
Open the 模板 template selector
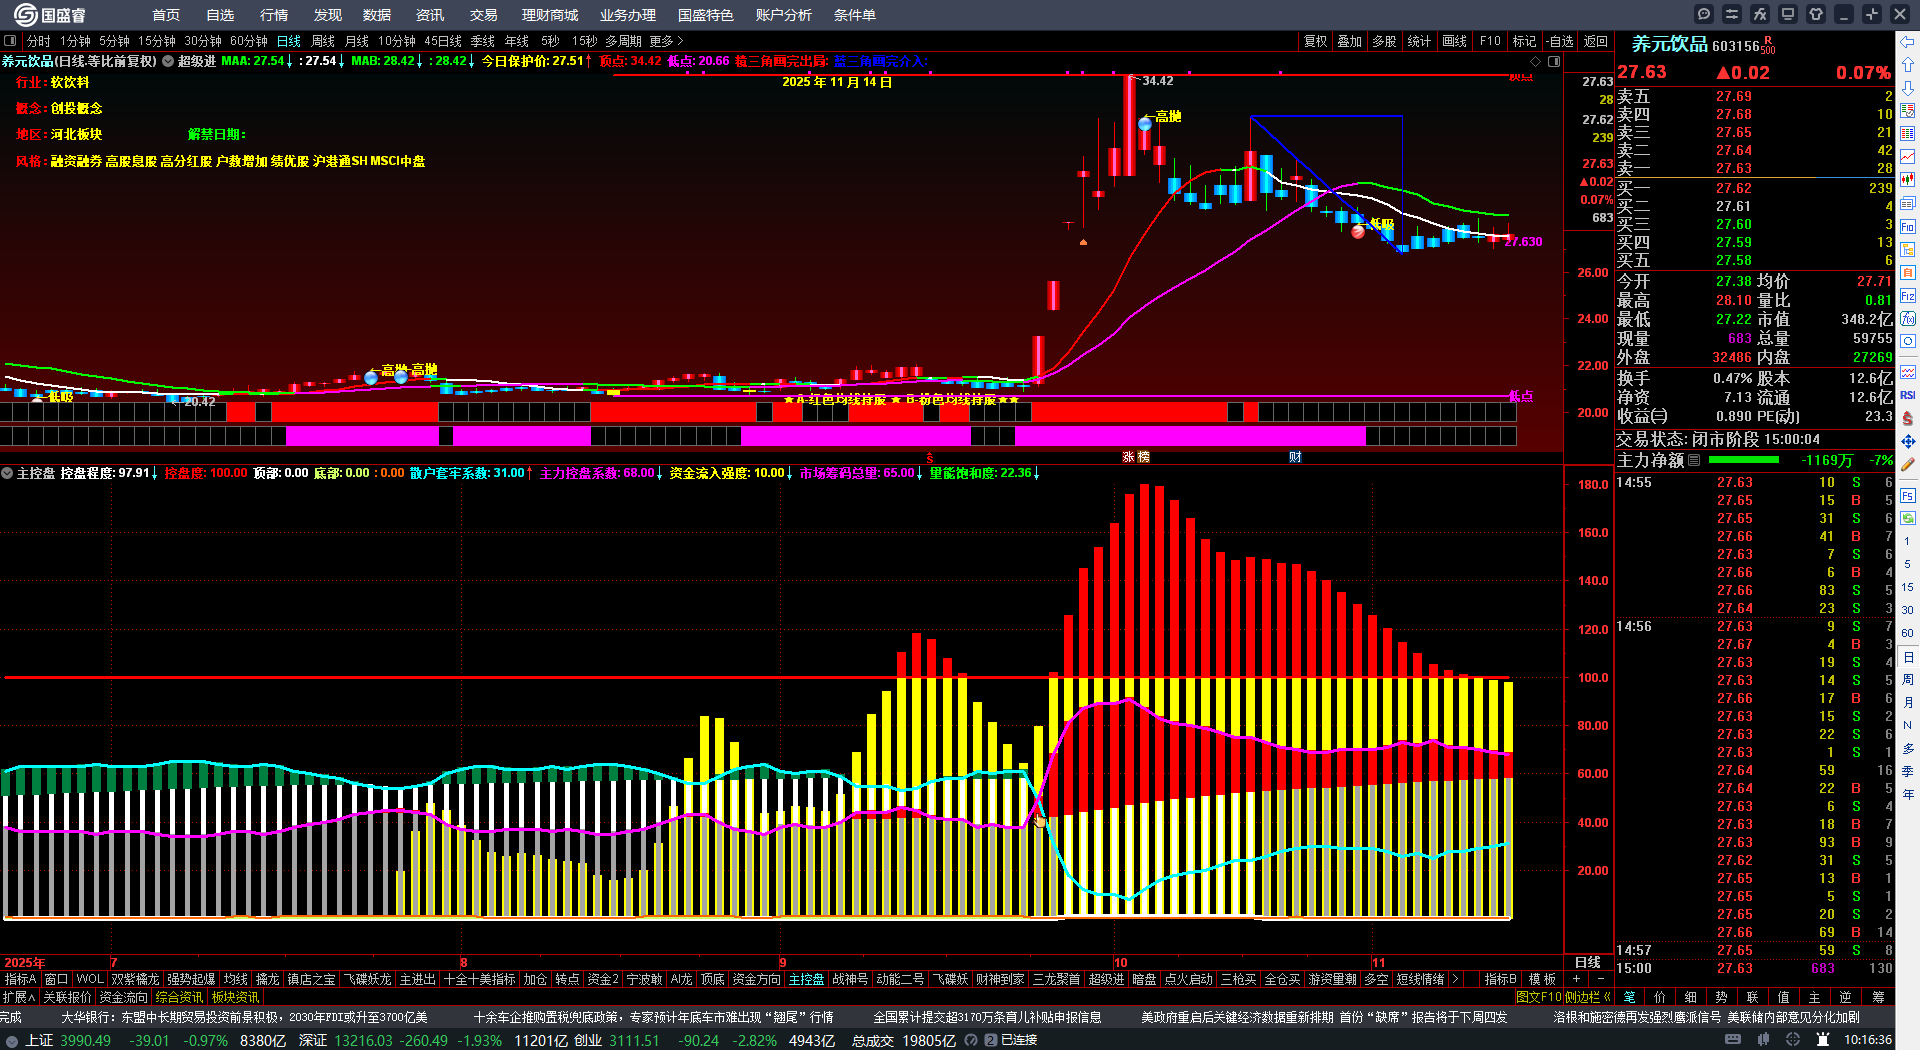(x=1542, y=979)
